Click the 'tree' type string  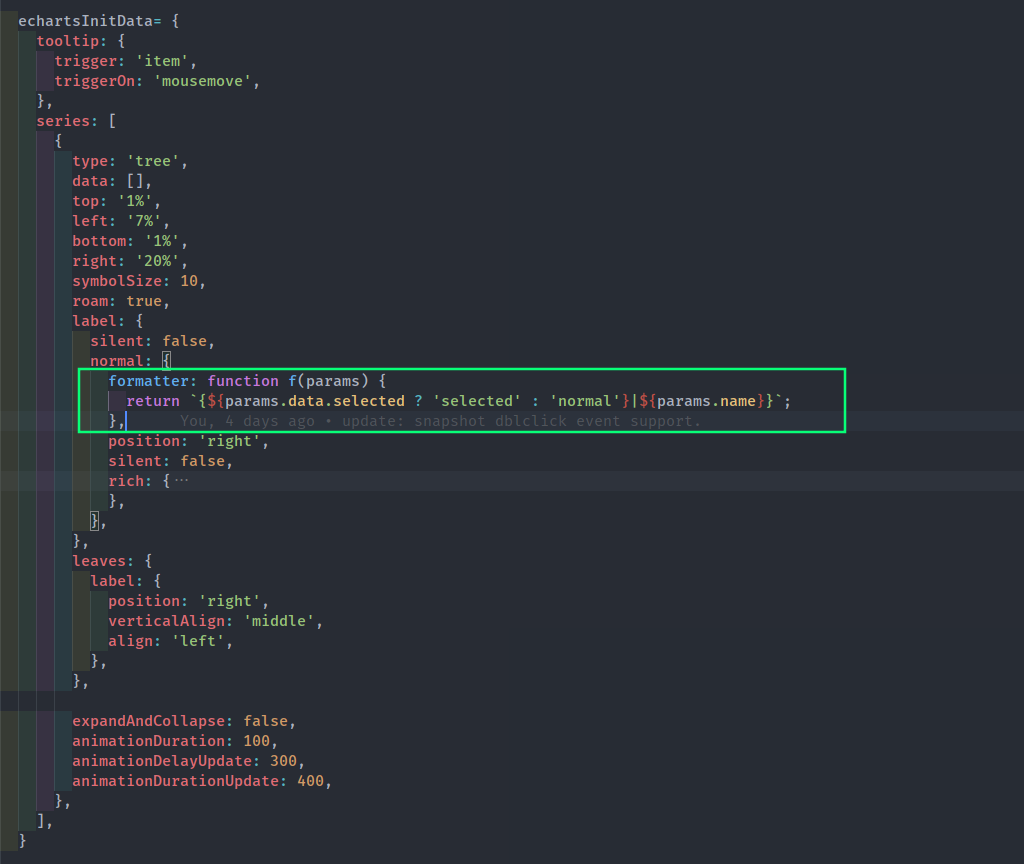point(152,161)
